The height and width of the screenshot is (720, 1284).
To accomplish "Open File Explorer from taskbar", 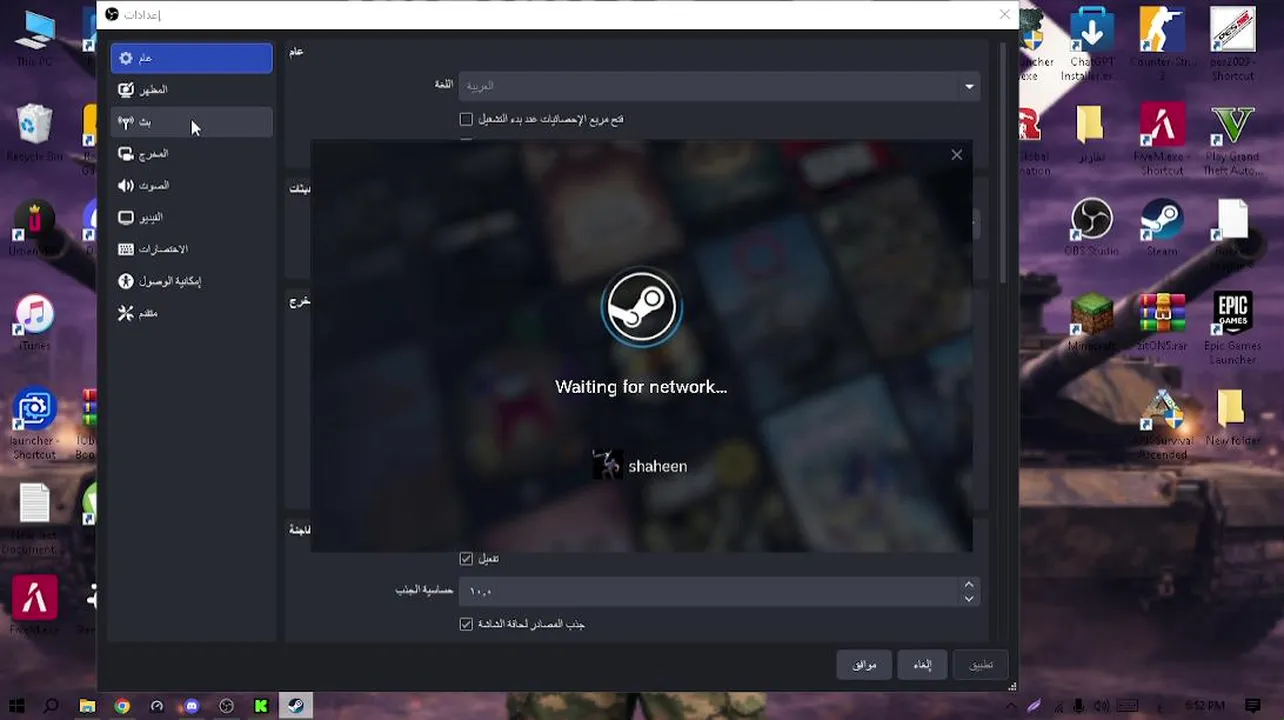I will click(87, 706).
